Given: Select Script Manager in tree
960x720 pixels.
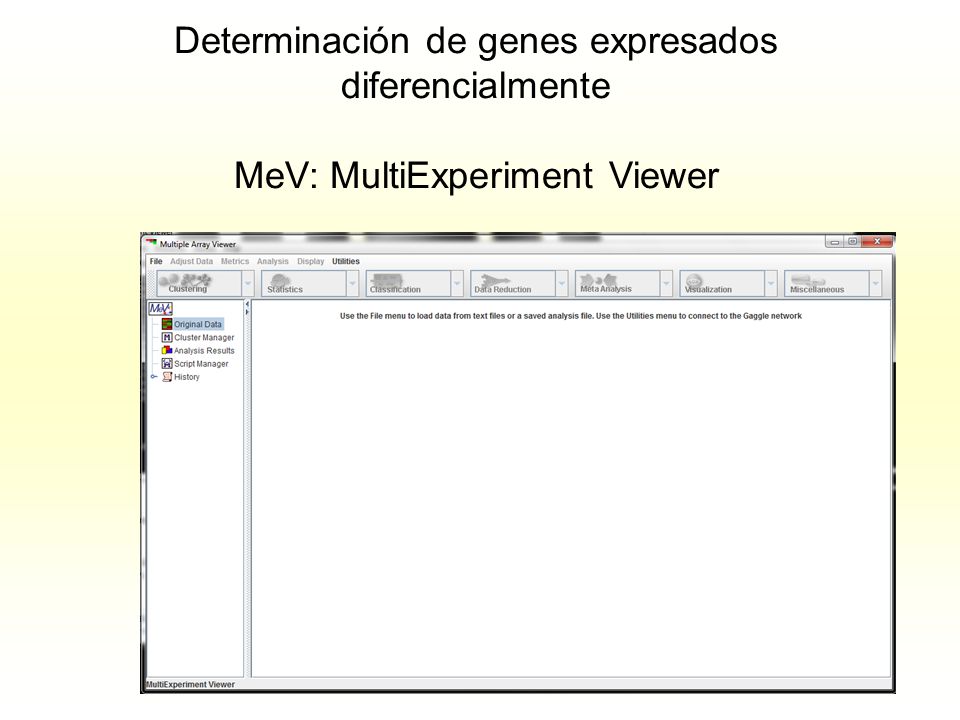Looking at the screenshot, I should (201, 364).
